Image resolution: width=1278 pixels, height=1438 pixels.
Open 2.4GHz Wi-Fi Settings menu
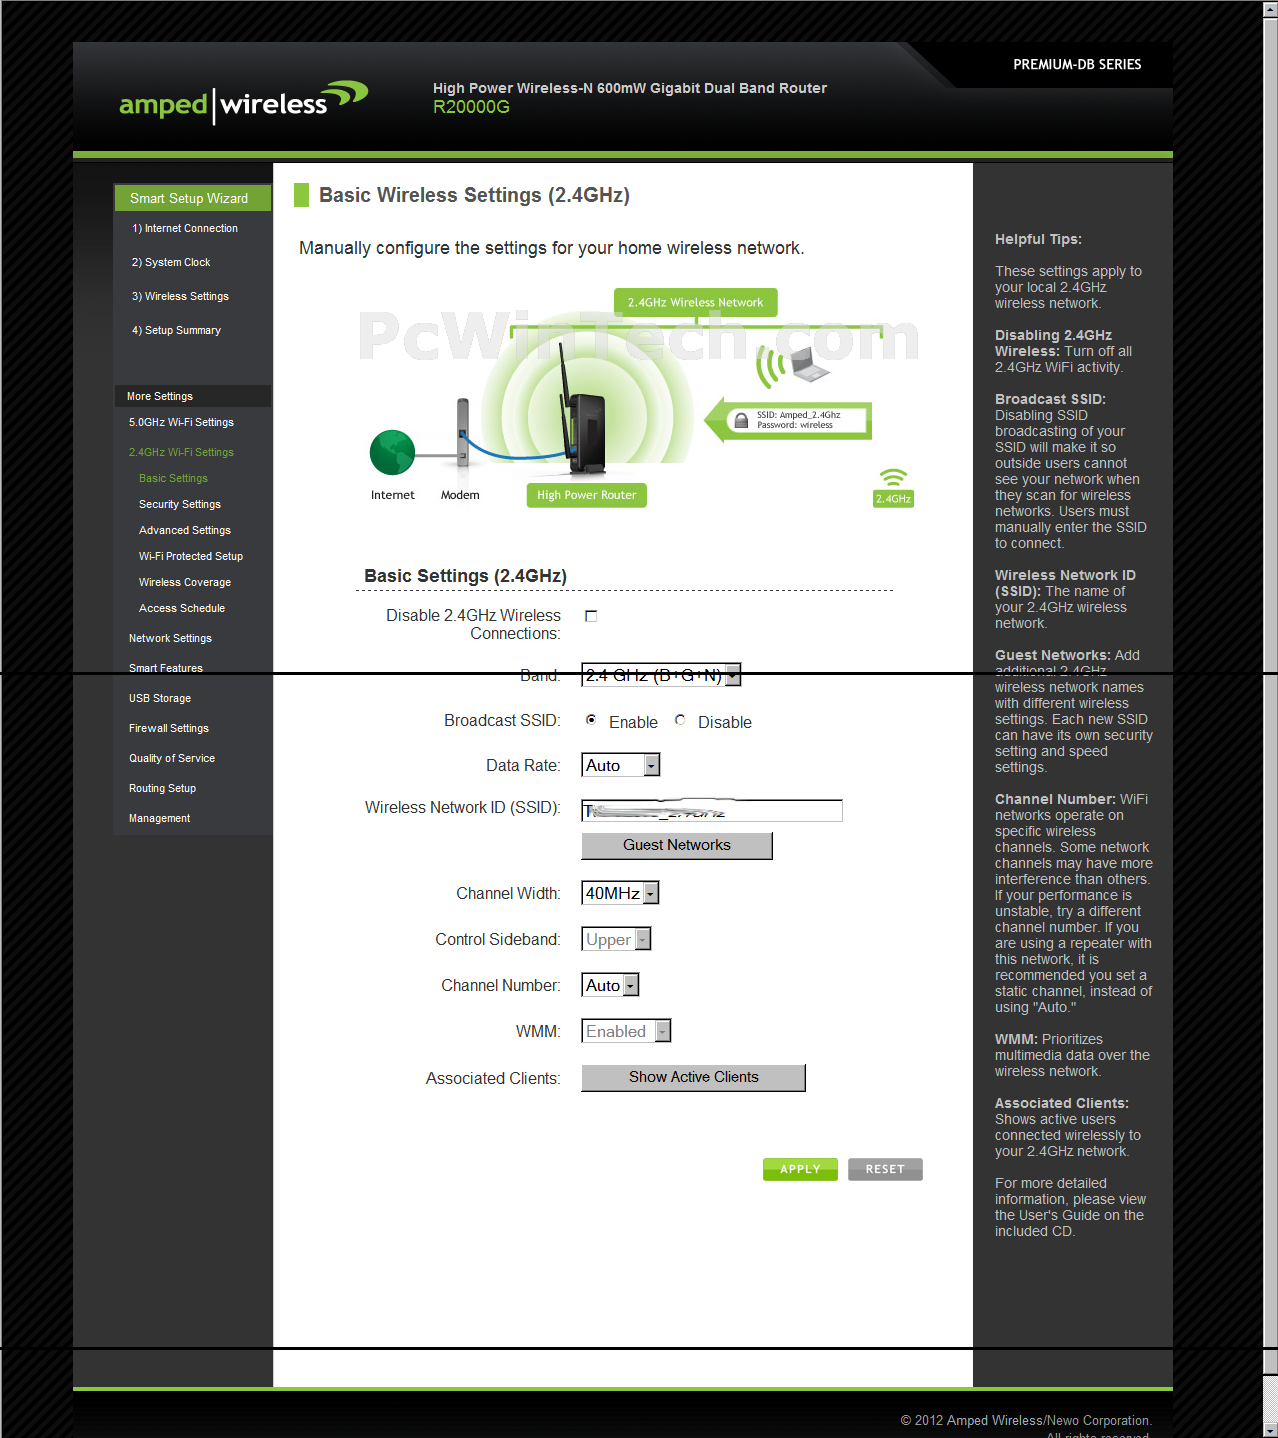[x=181, y=452]
